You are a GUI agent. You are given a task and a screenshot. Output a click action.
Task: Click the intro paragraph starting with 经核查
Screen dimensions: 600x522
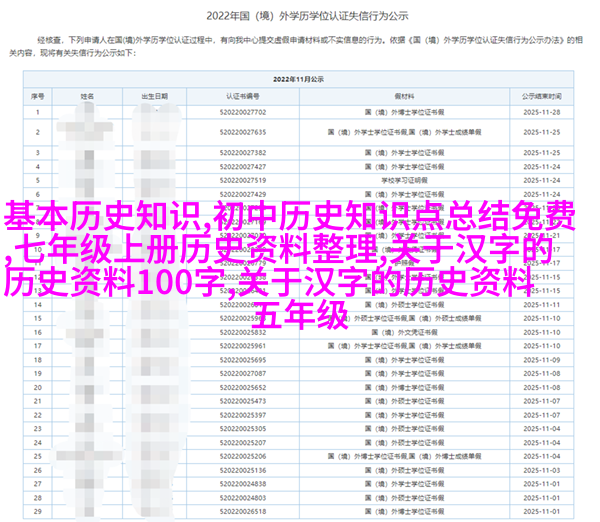300,41
